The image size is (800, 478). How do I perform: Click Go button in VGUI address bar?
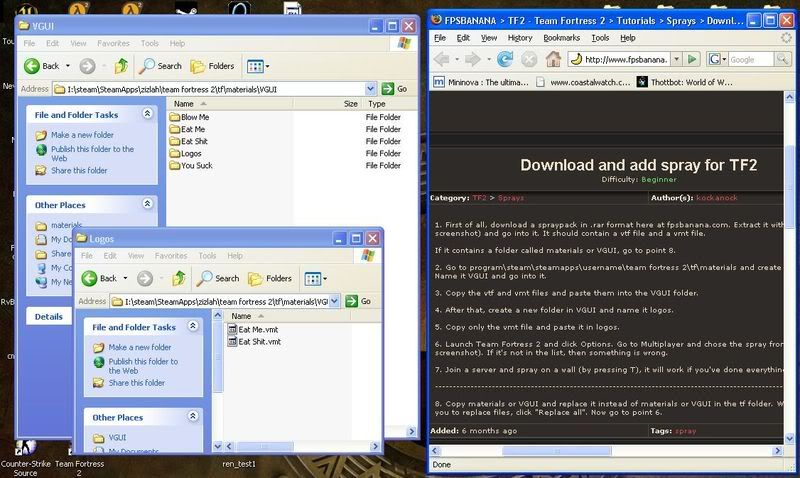coord(395,89)
